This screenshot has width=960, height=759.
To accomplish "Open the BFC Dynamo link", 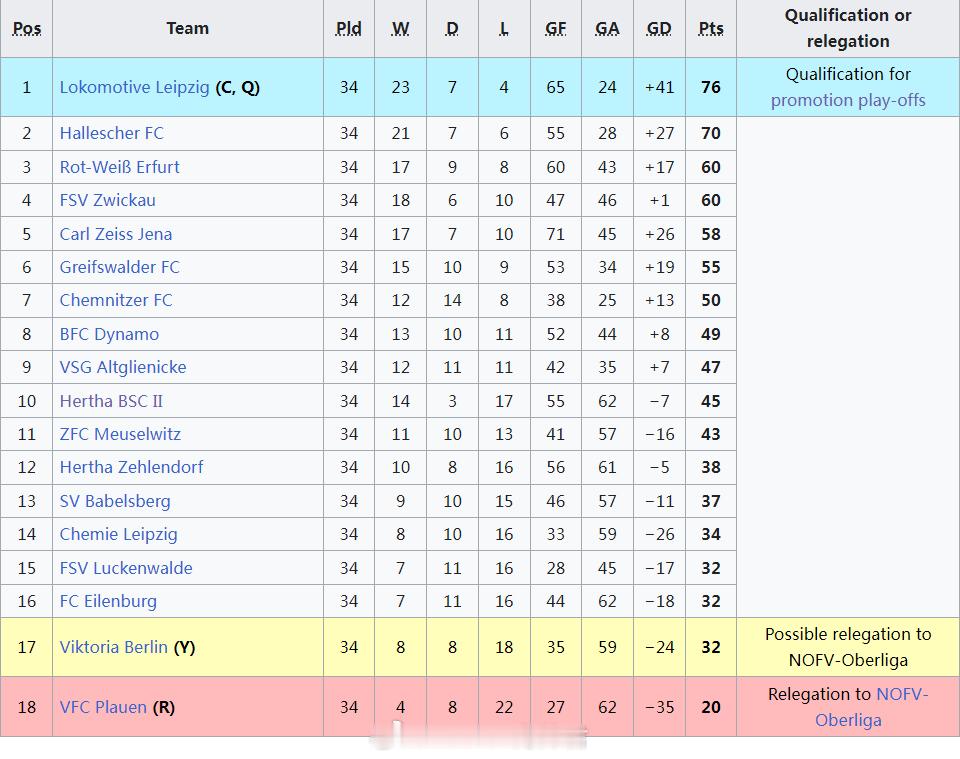I will pos(109,334).
